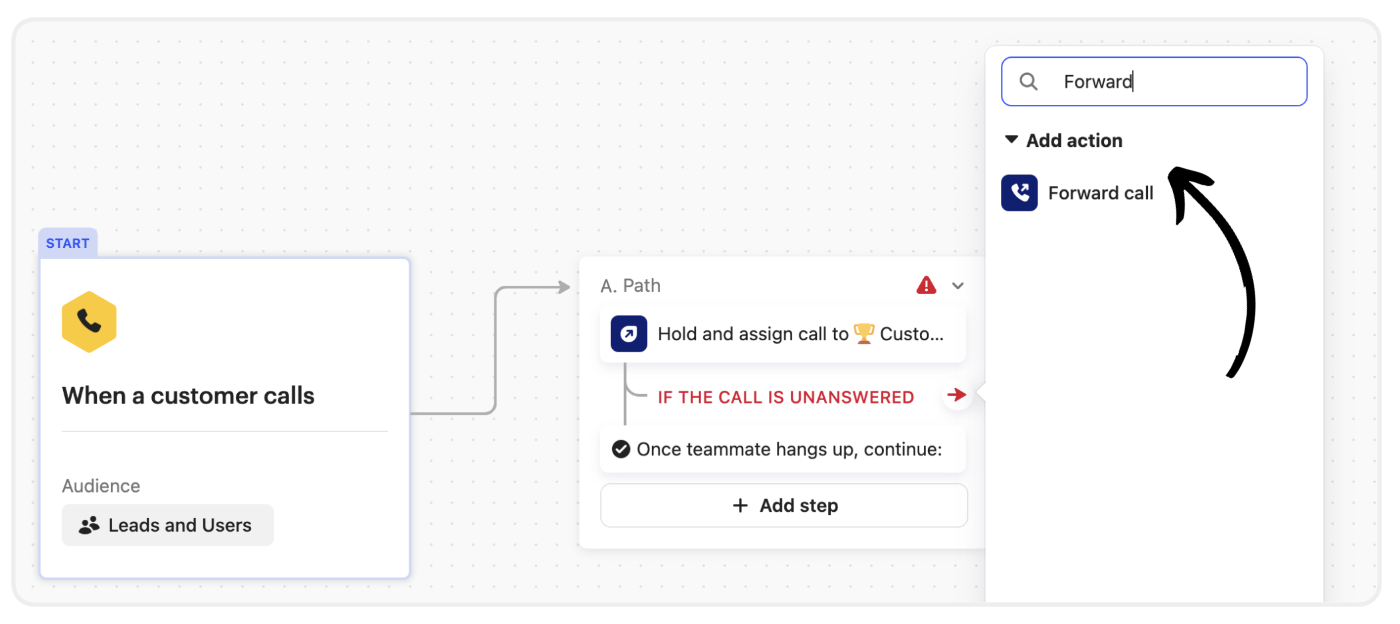Click the Hold and assign call icon
This screenshot has width=1400, height=624.
click(x=629, y=334)
